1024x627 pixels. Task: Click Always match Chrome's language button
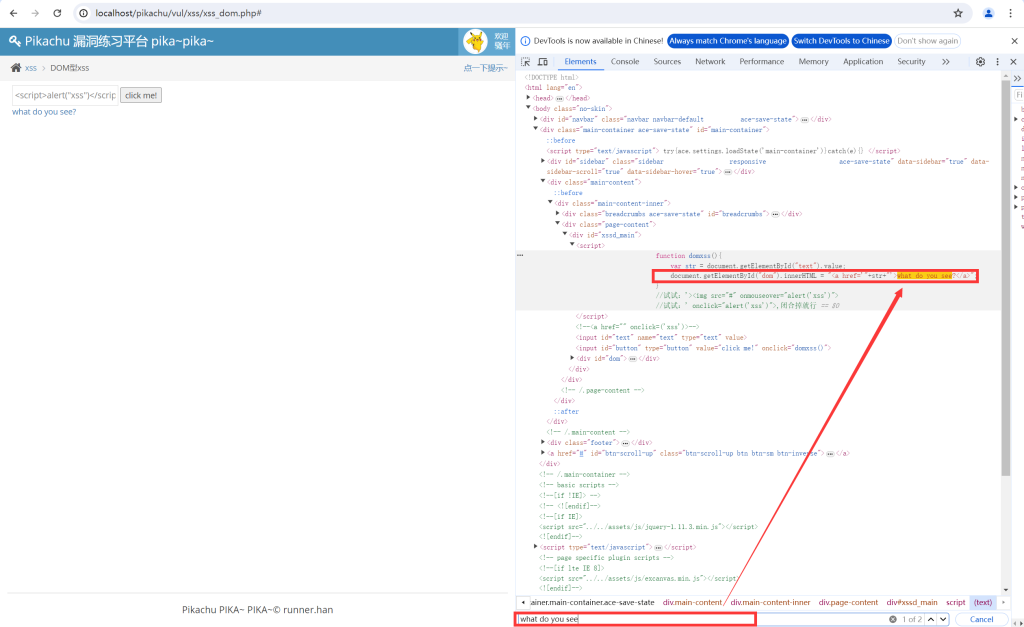click(x=728, y=40)
